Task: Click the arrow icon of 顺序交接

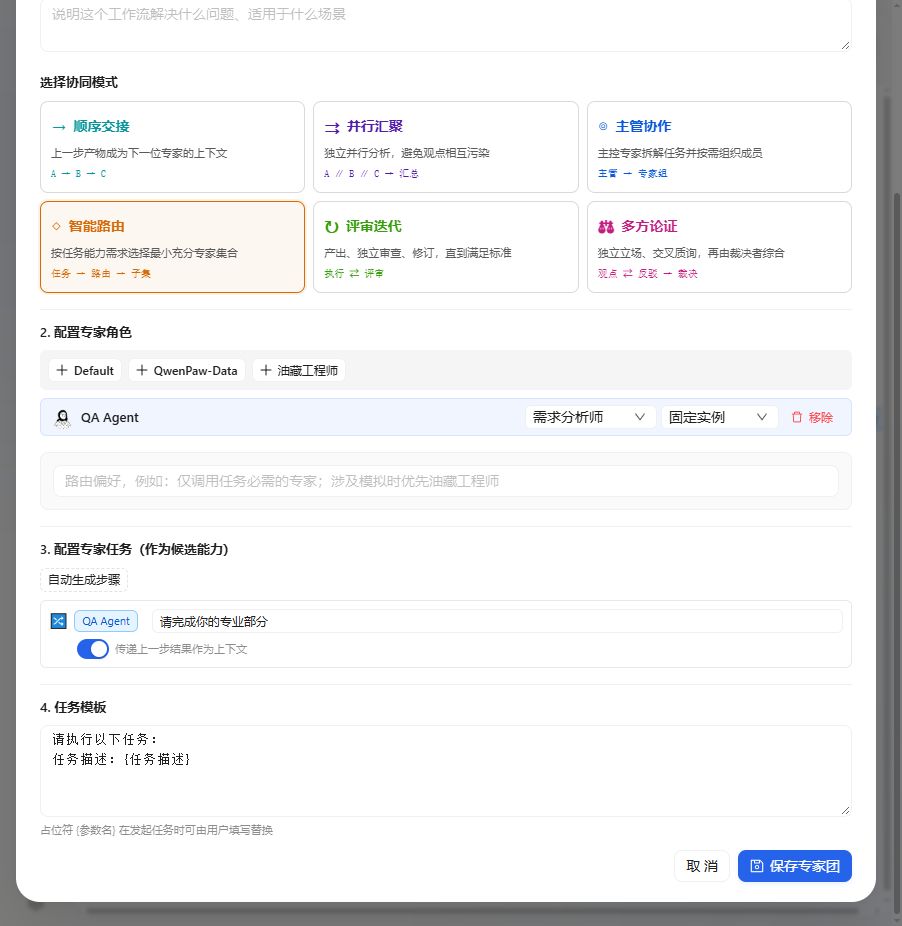Action: coord(59,127)
